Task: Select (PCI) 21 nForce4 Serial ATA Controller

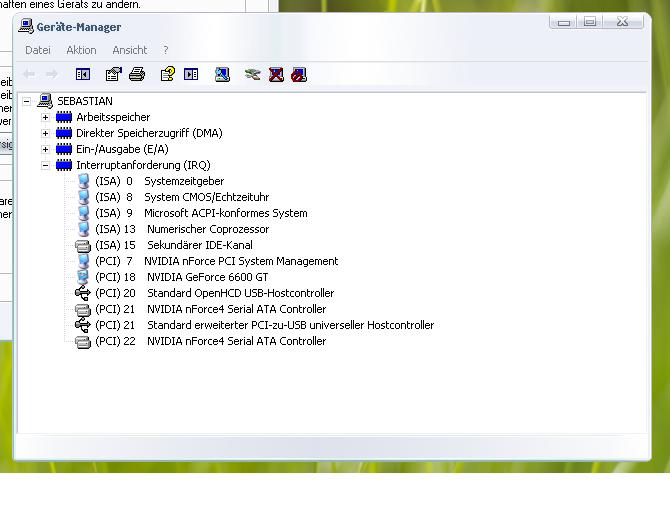Action: pos(211,309)
